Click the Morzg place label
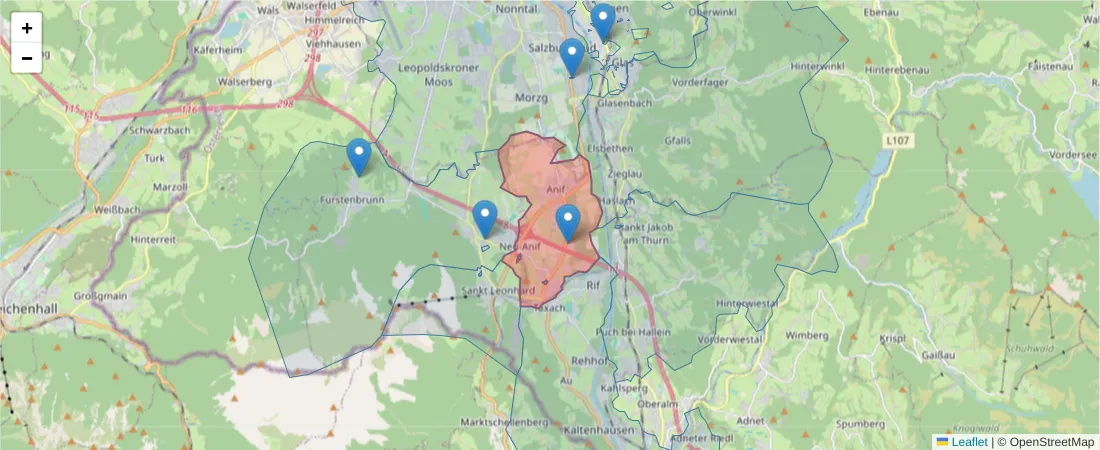The width and height of the screenshot is (1100, 450). (x=531, y=98)
